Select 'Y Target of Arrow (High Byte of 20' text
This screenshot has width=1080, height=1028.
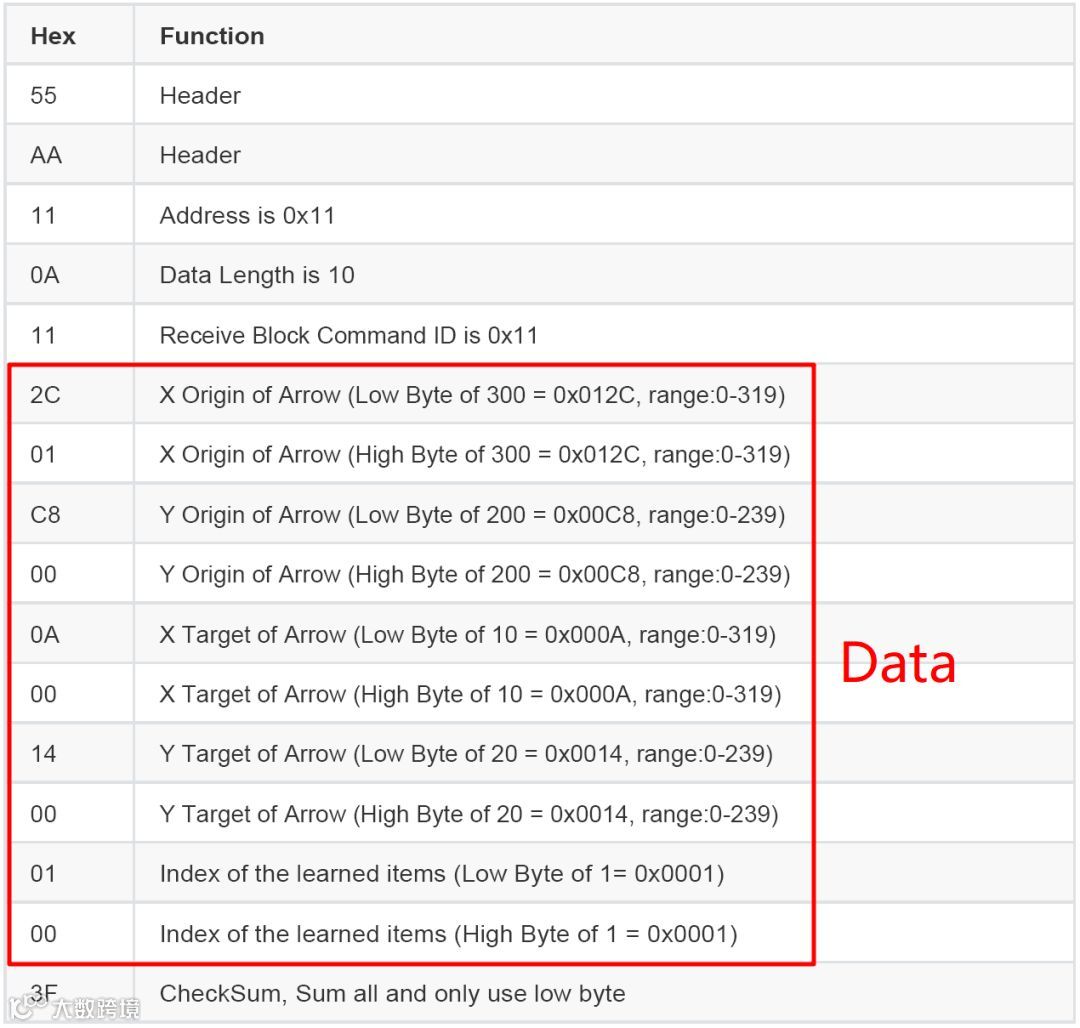[341, 814]
